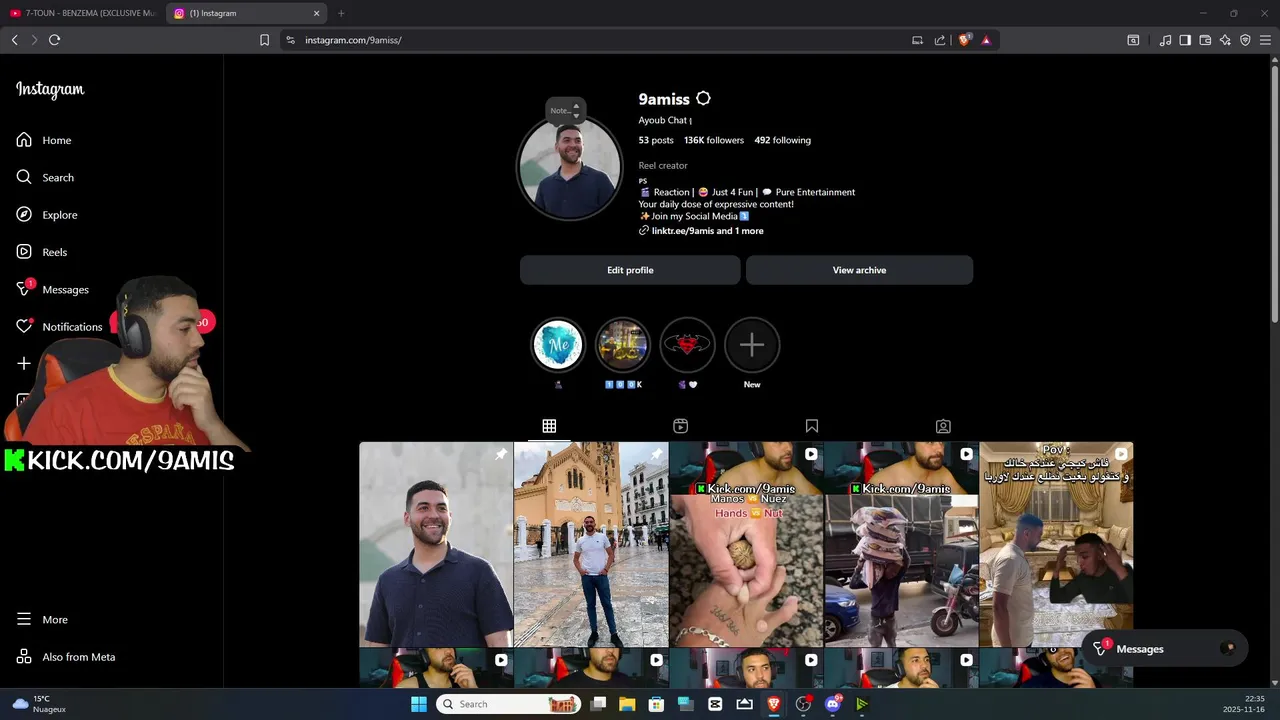Open profile options gear next to 9amiss
The height and width of the screenshot is (720, 1280).
(703, 98)
